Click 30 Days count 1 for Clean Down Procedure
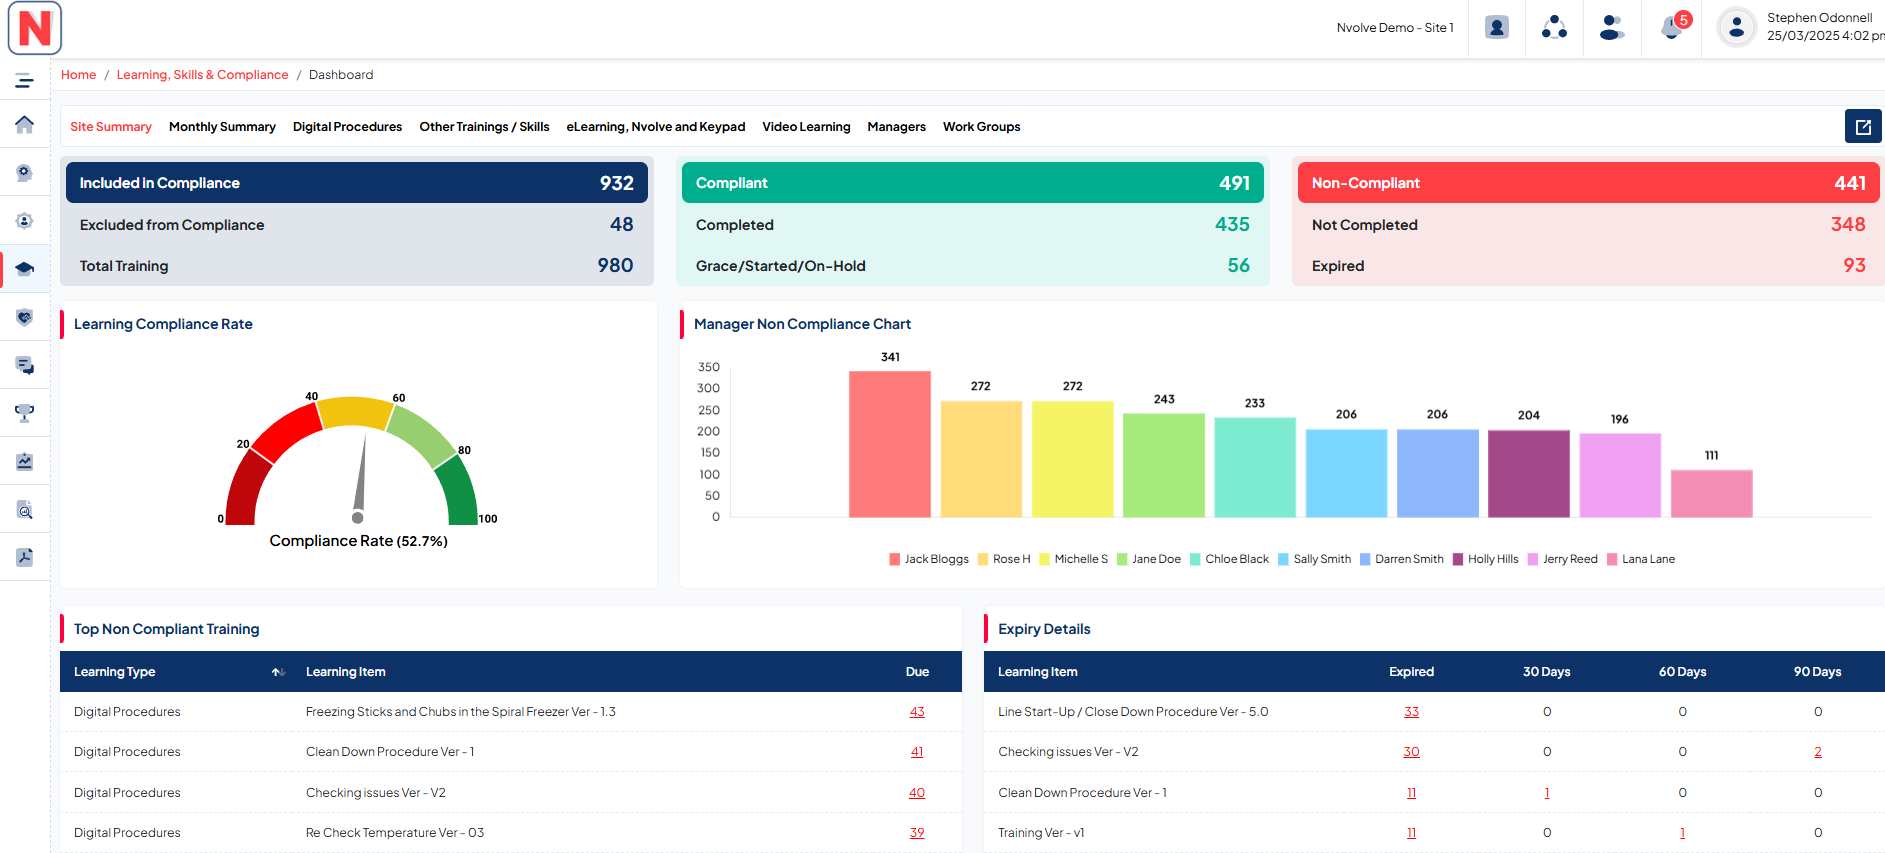 coord(1547,793)
